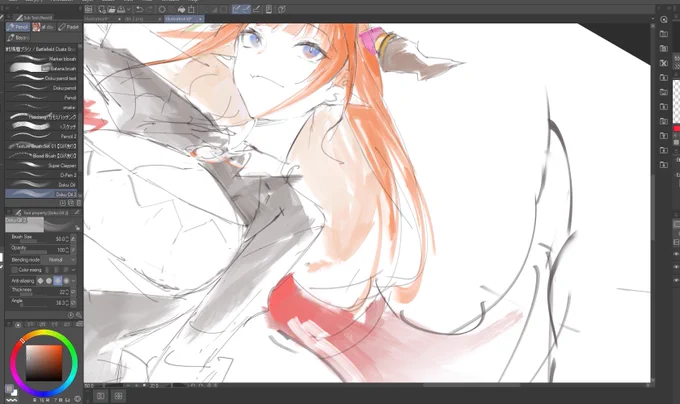Adjust the Thickness slider
680x404 pixels.
(x=31, y=294)
